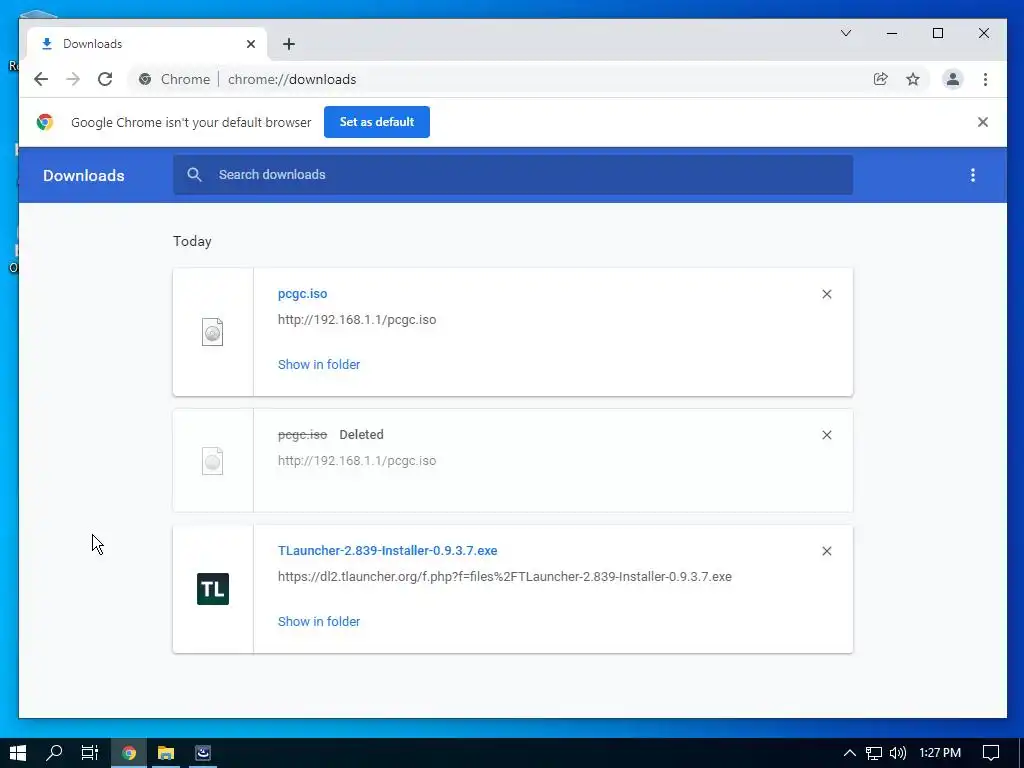The width and height of the screenshot is (1024, 768).
Task: Remove the TLauncher installer entry from list
Action: tap(826, 551)
